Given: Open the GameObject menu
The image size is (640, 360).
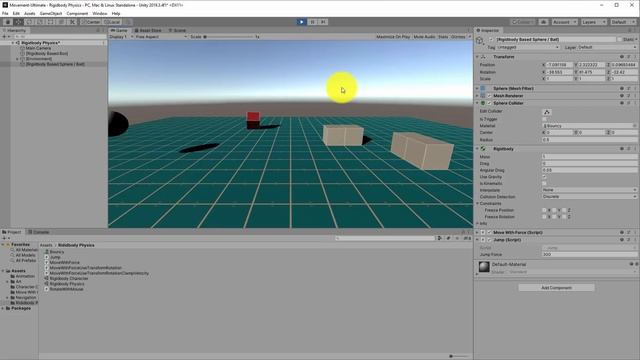Looking at the screenshot, I should tap(51, 13).
